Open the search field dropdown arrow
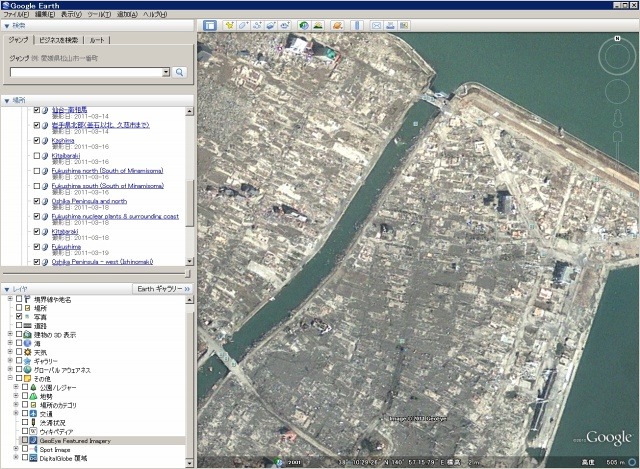Image resolution: width=640 pixels, height=469 pixels. point(166,72)
